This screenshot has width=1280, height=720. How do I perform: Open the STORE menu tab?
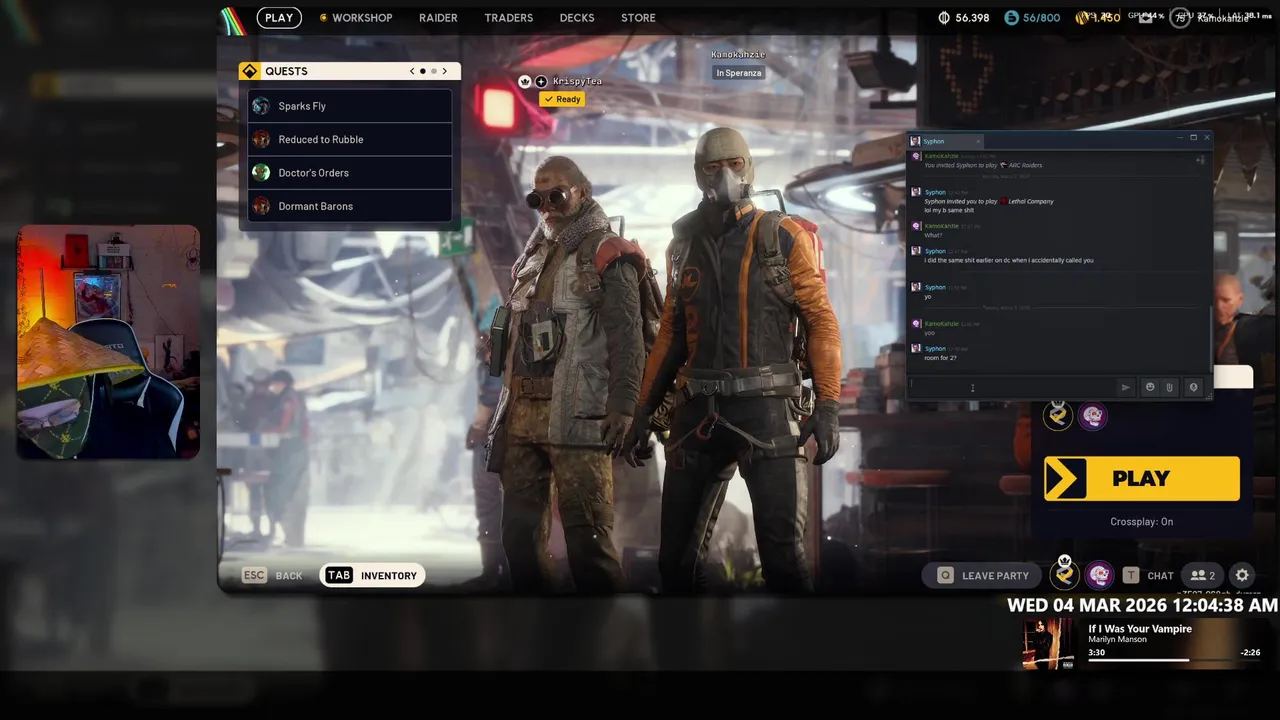tap(638, 17)
